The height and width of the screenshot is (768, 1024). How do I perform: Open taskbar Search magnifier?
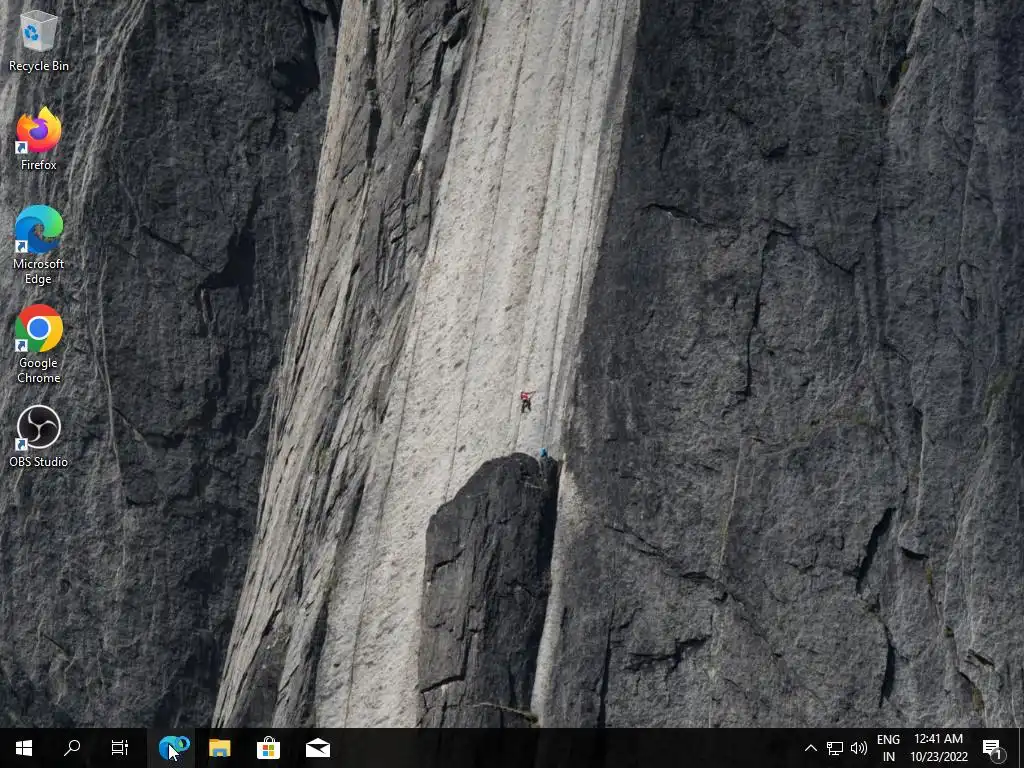[72, 748]
